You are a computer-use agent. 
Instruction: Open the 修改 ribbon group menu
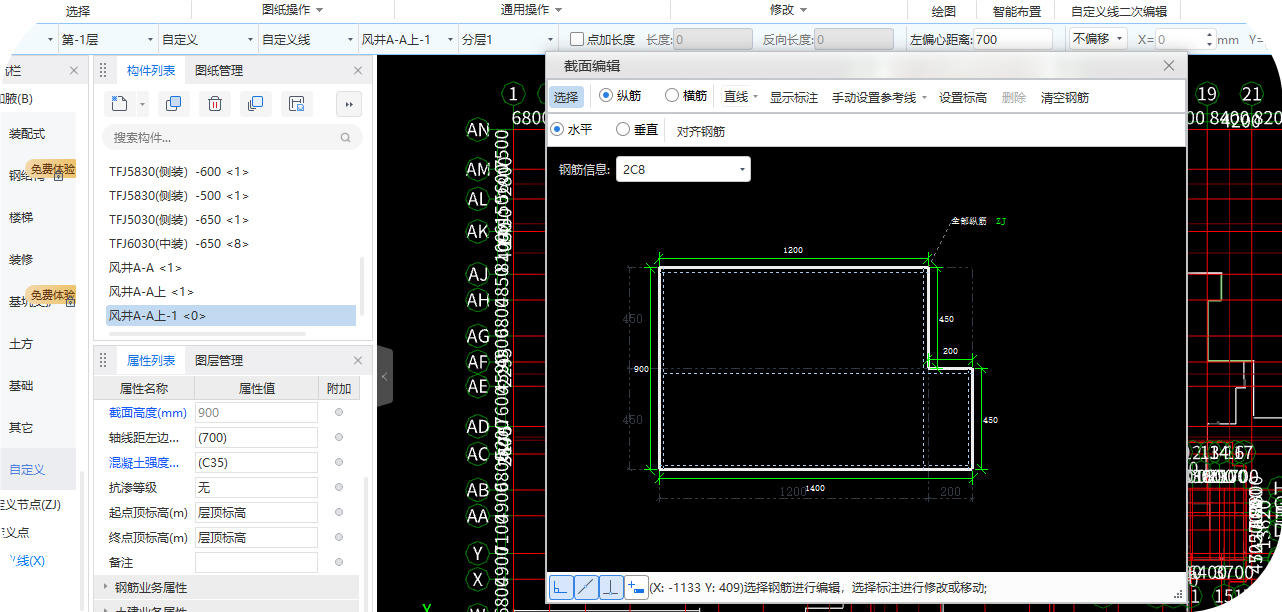click(789, 10)
